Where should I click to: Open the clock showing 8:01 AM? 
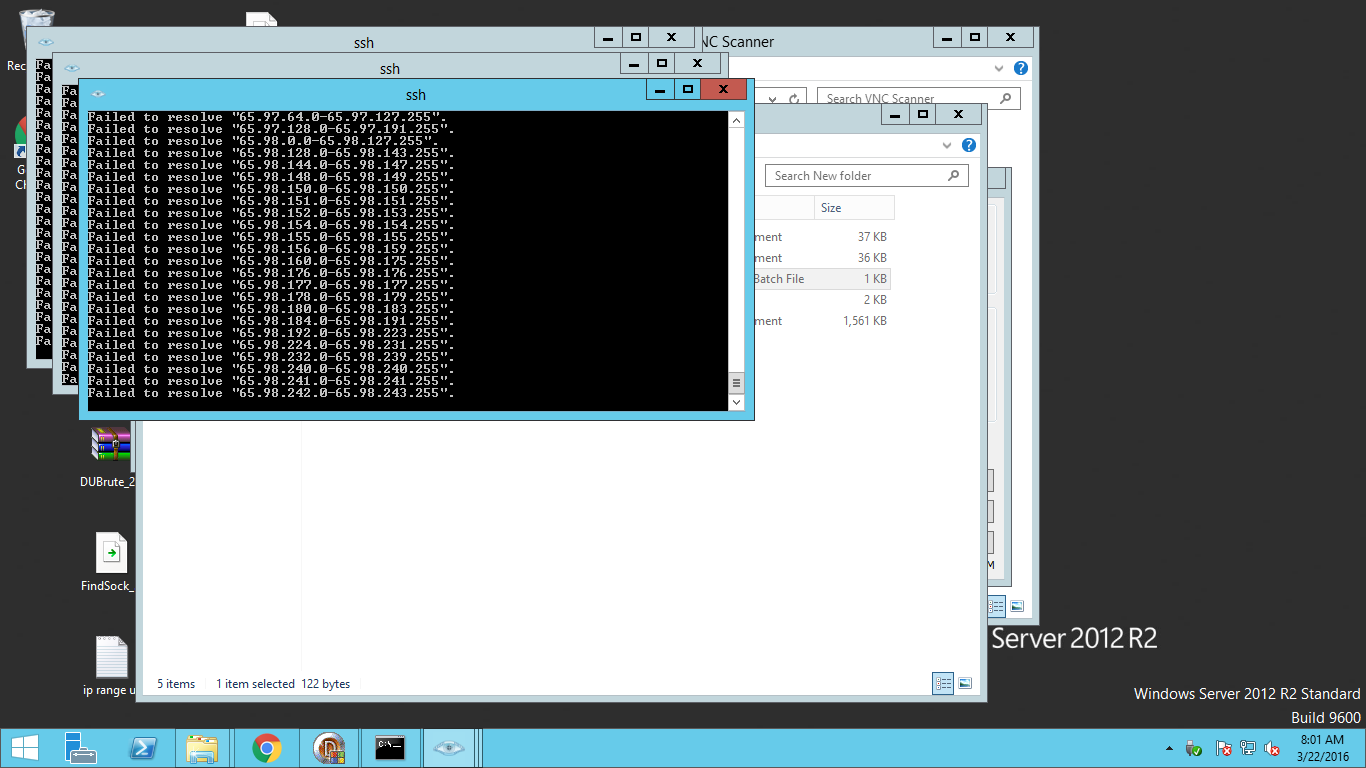point(1320,747)
